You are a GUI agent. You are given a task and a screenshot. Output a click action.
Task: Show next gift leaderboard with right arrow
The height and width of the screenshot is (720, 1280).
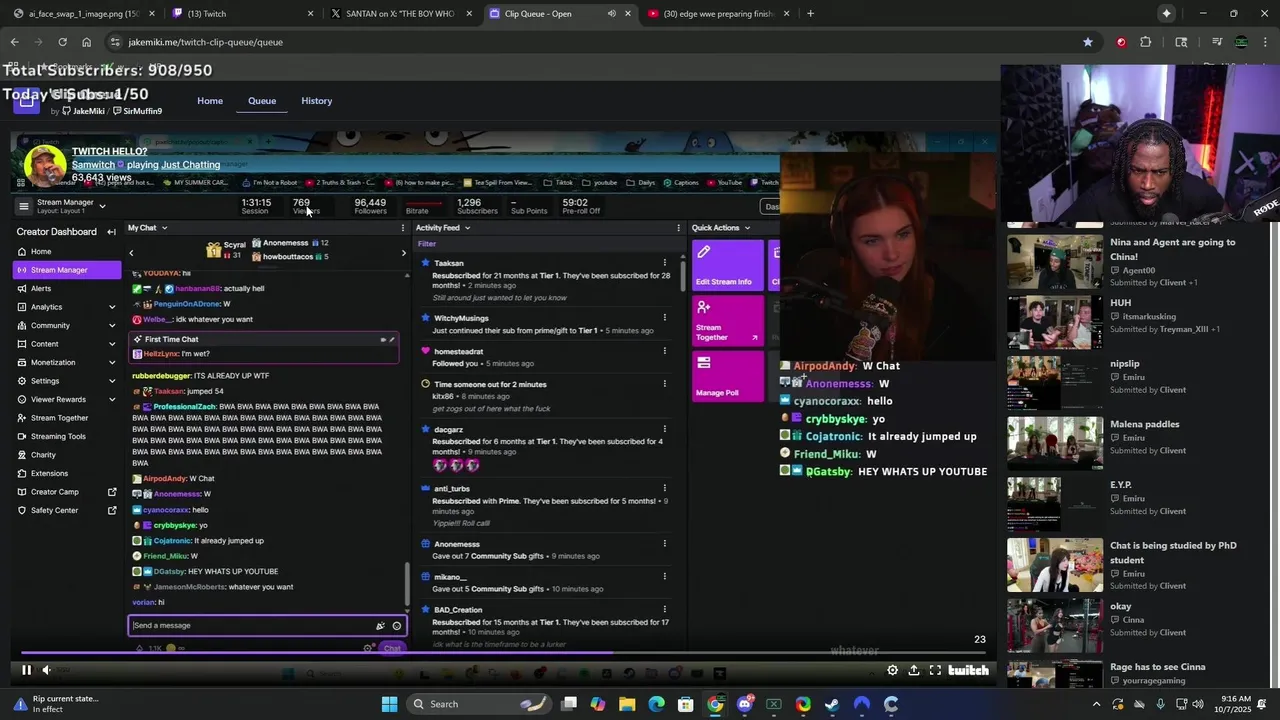pos(403,253)
